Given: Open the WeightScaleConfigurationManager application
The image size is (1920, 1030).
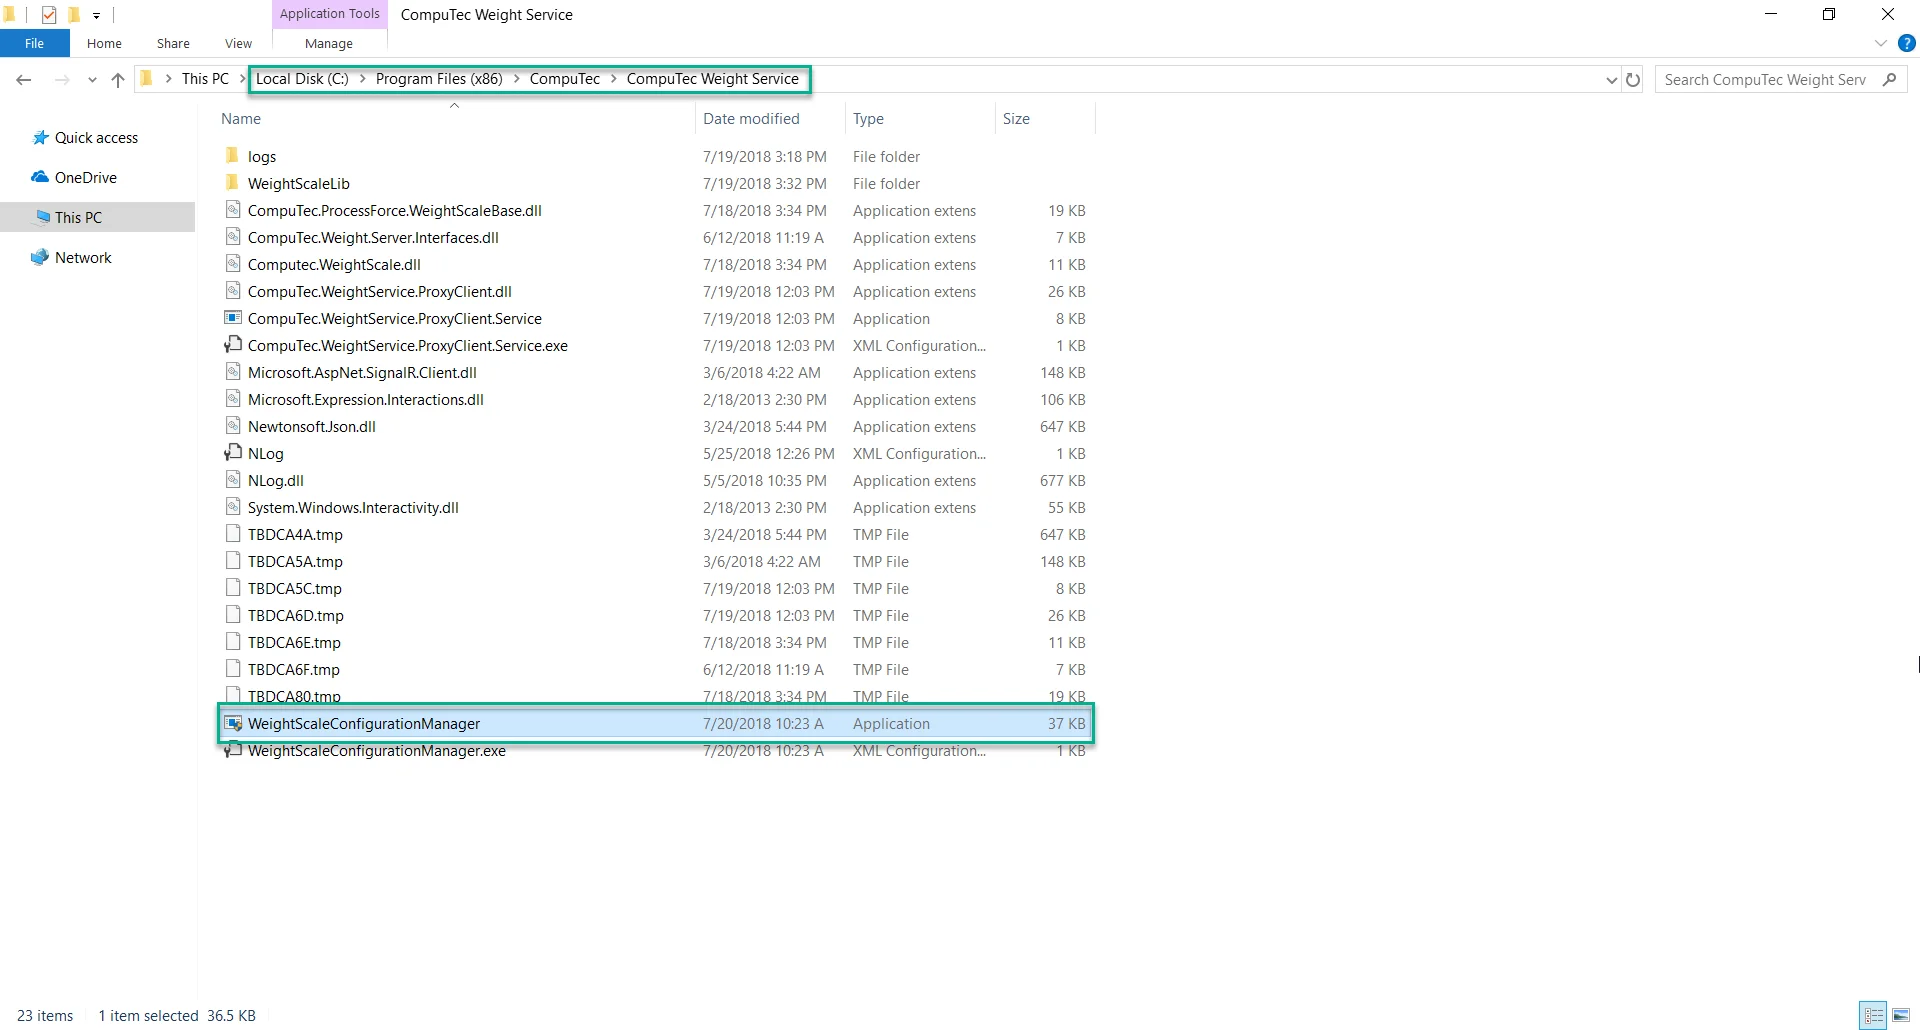Looking at the screenshot, I should (x=365, y=723).
